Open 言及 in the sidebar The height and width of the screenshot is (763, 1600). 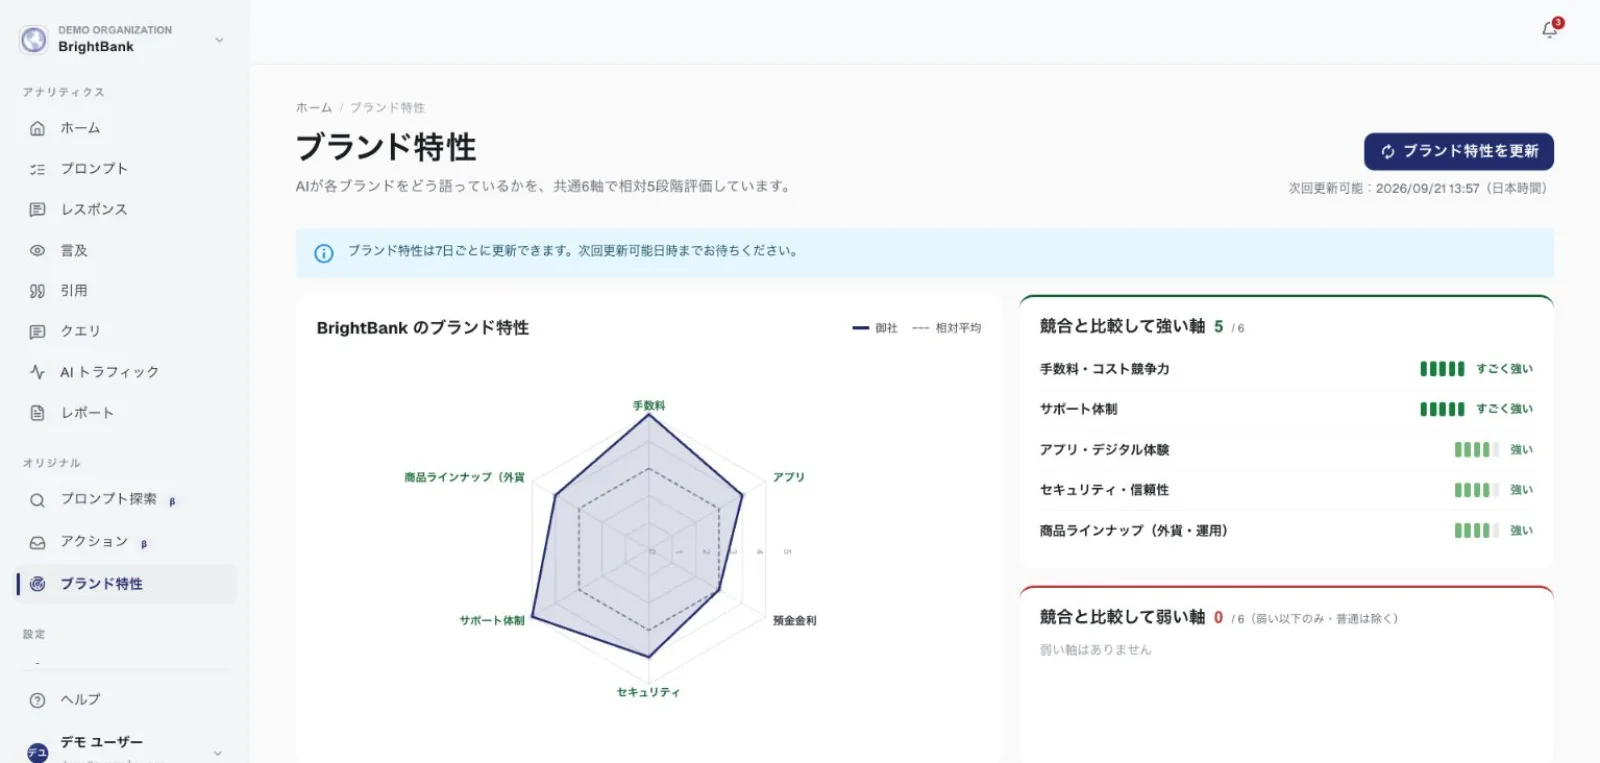tap(127, 250)
